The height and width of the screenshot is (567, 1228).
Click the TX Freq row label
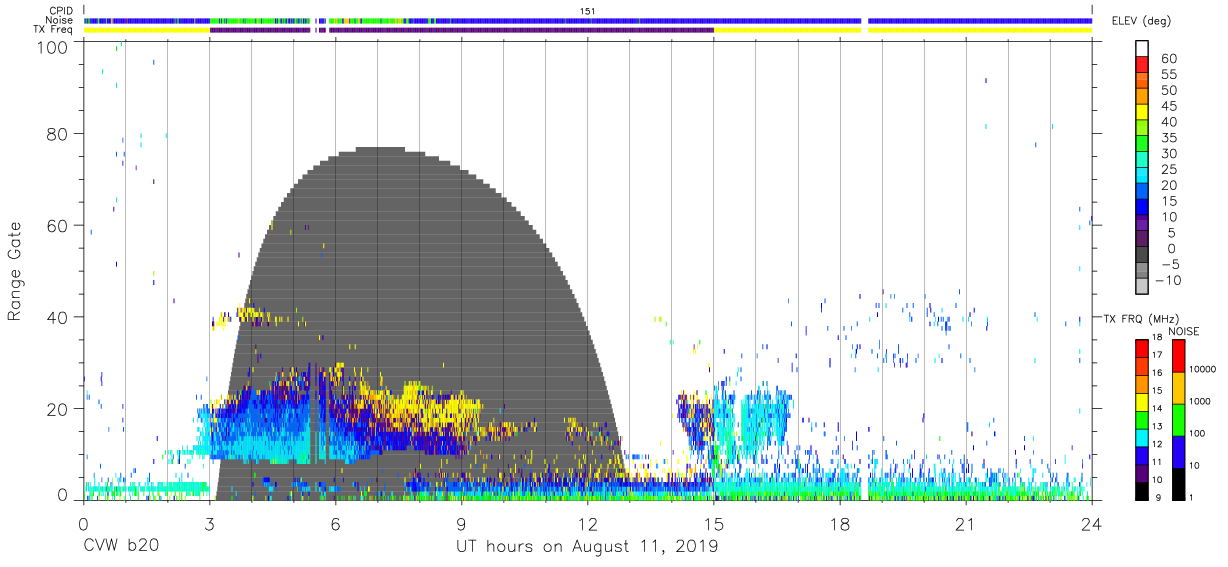(53, 29)
